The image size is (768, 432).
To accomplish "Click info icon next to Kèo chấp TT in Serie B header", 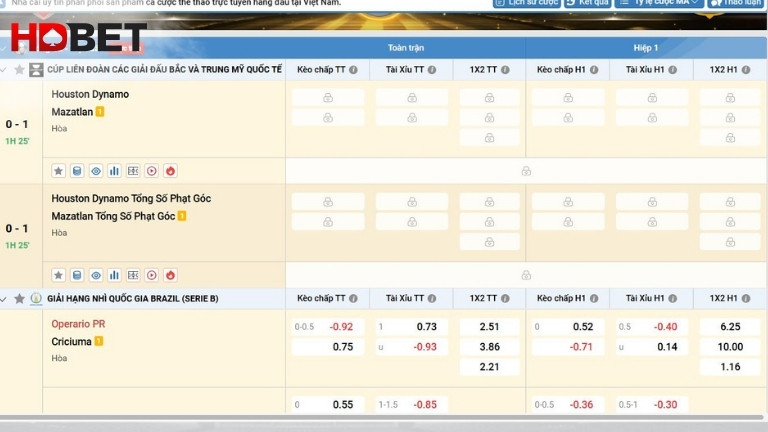I will [353, 298].
